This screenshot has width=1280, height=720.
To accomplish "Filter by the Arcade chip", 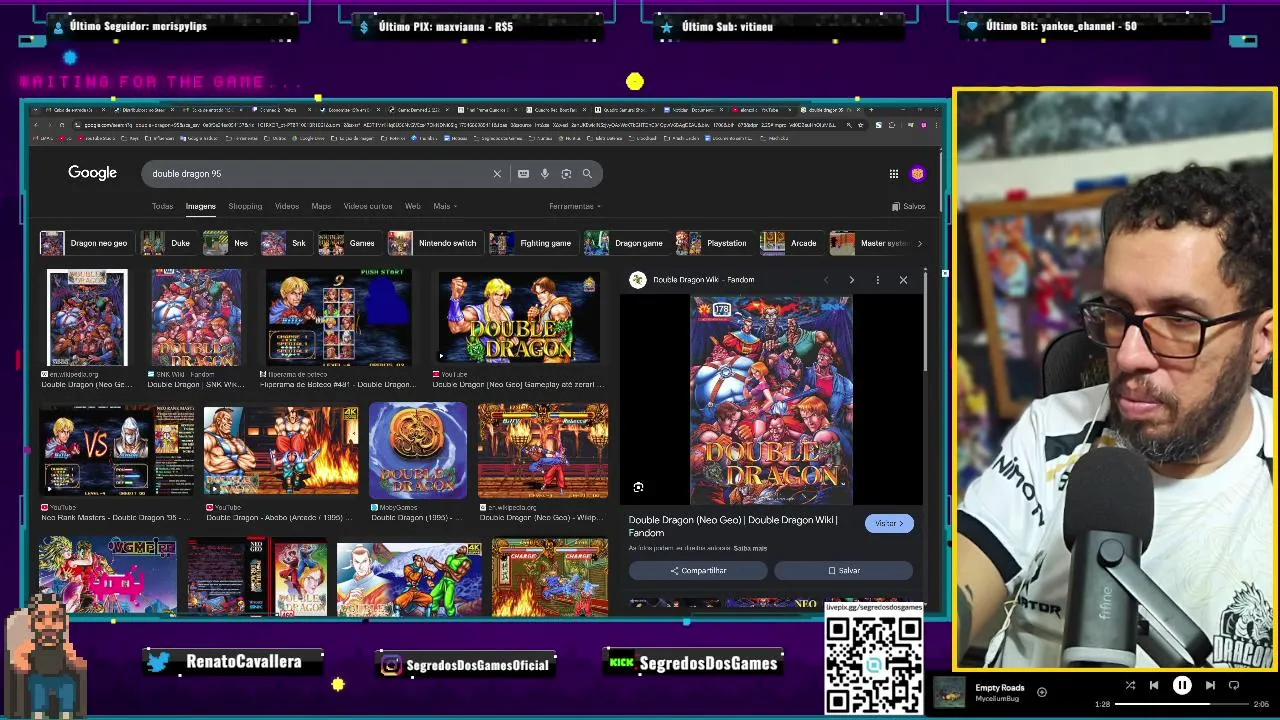I will pyautogui.click(x=790, y=243).
